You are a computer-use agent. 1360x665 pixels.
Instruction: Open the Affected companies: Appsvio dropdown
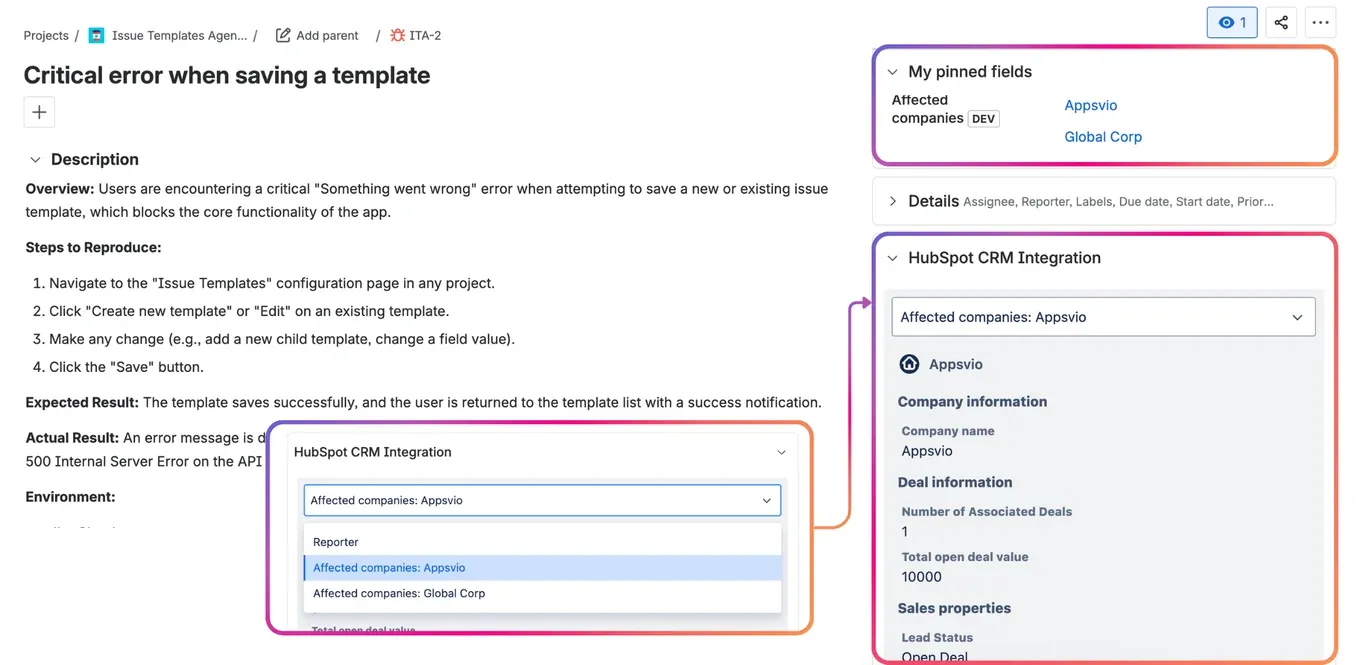point(1103,316)
